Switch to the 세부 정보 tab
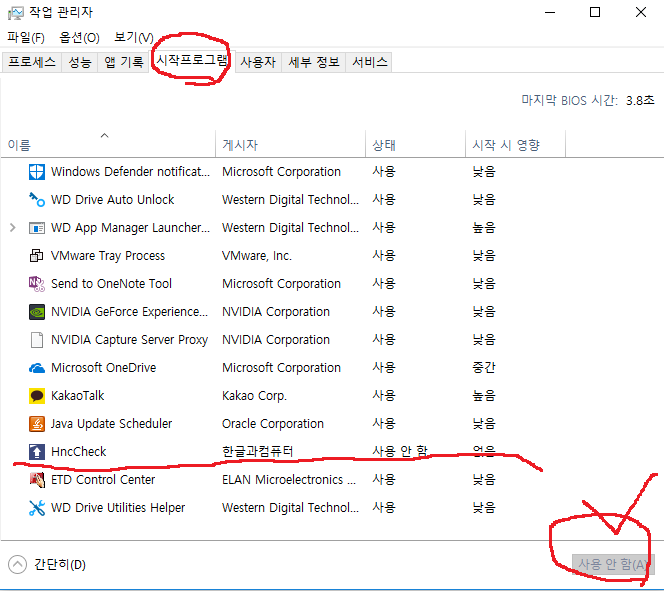664x591 pixels. point(314,62)
